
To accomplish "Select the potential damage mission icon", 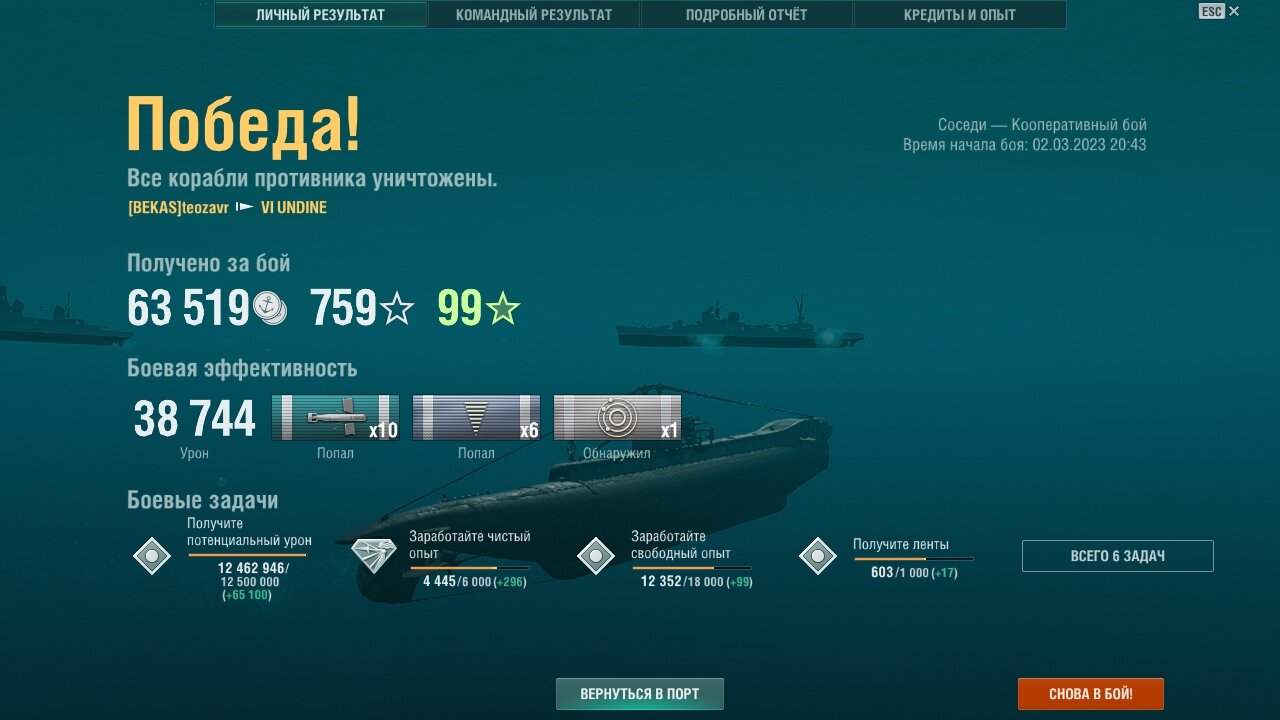I will pyautogui.click(x=152, y=555).
